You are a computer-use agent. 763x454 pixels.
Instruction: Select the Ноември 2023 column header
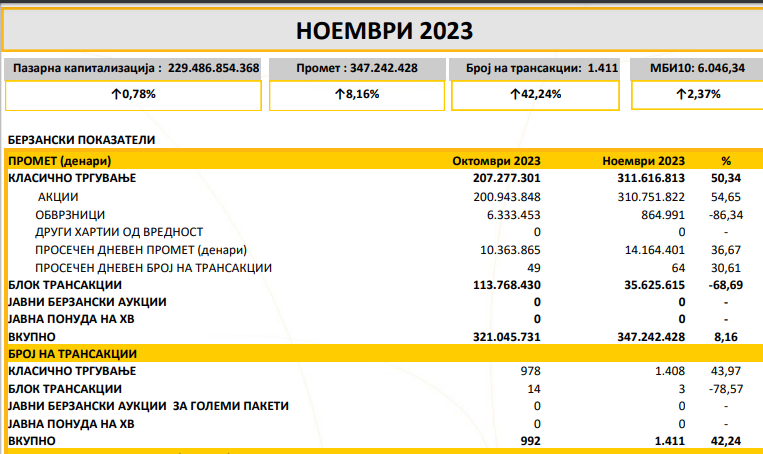(644, 160)
